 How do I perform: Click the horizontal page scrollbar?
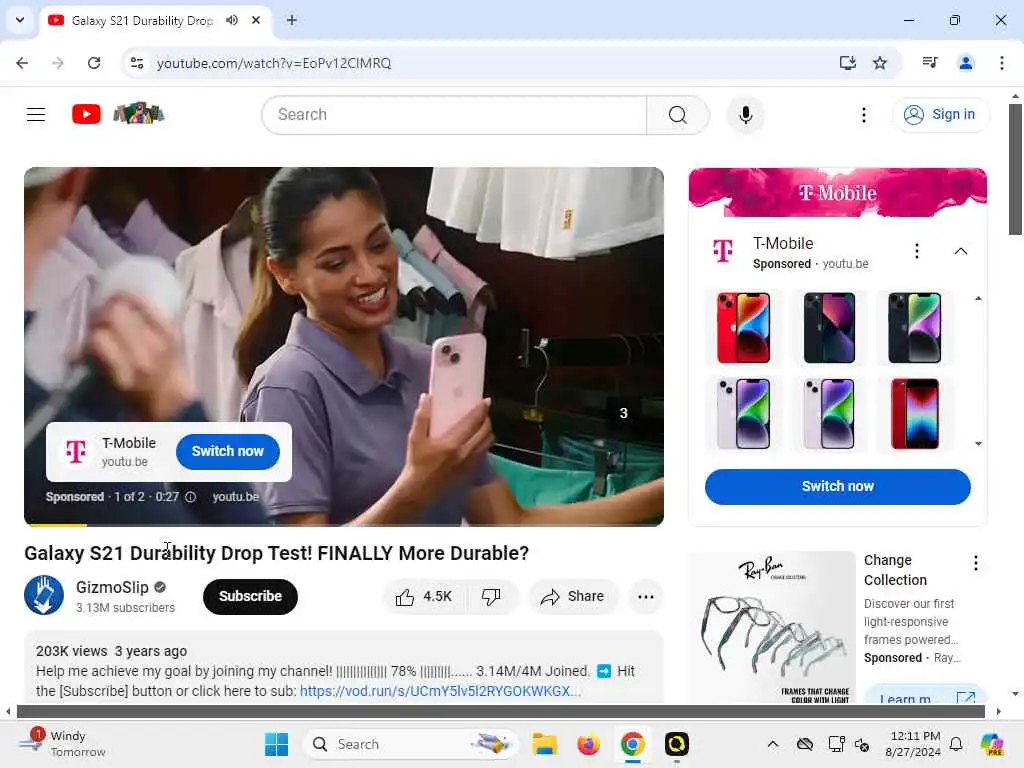500,711
